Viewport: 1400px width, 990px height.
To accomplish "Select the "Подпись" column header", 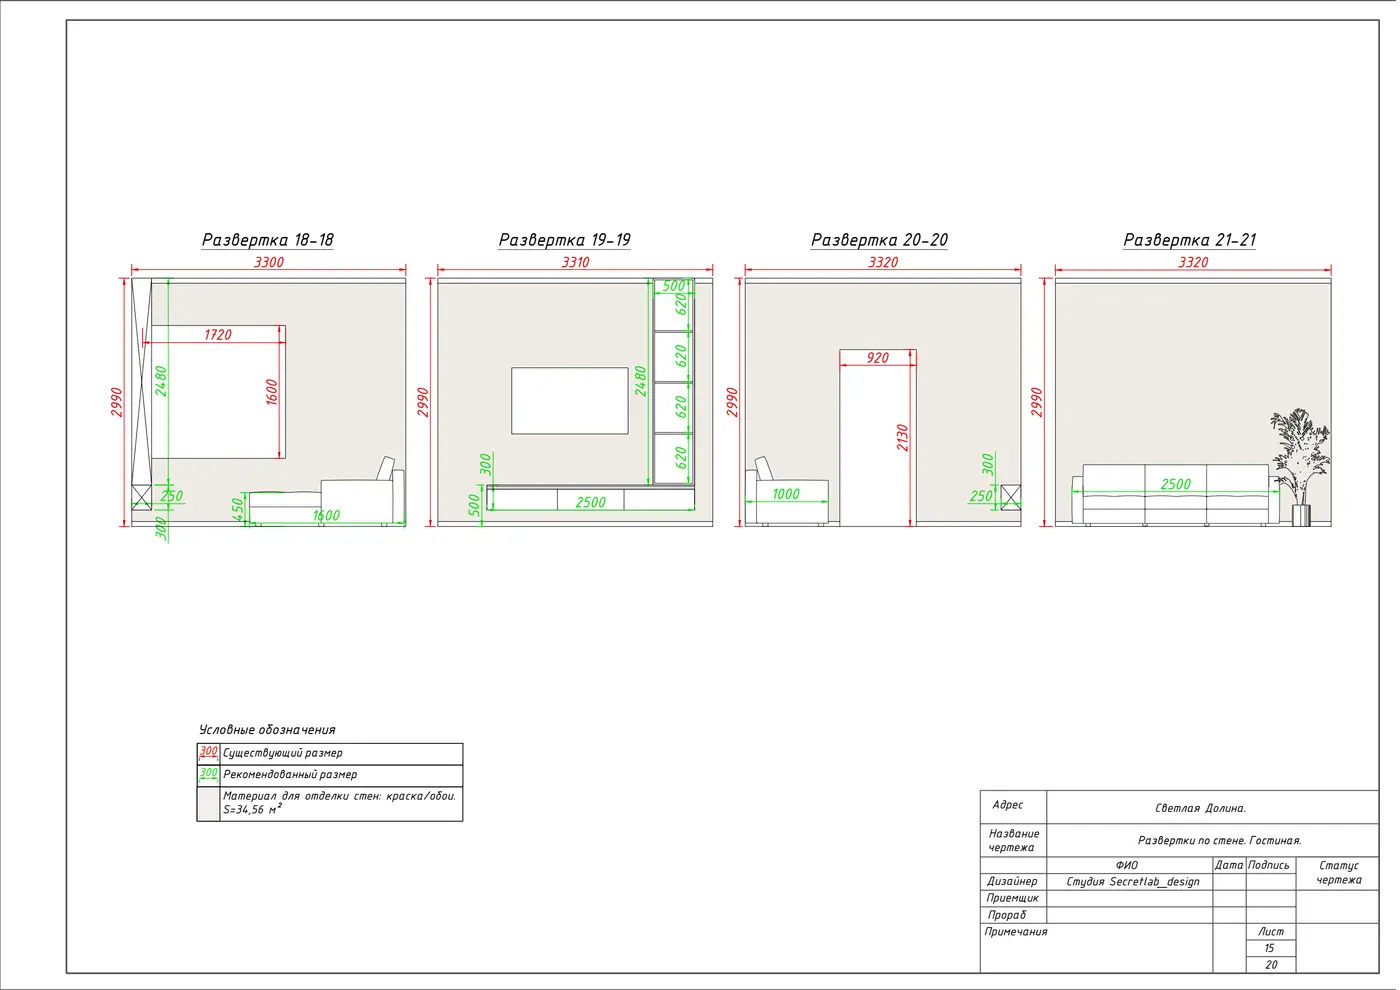I will pos(1269,865).
